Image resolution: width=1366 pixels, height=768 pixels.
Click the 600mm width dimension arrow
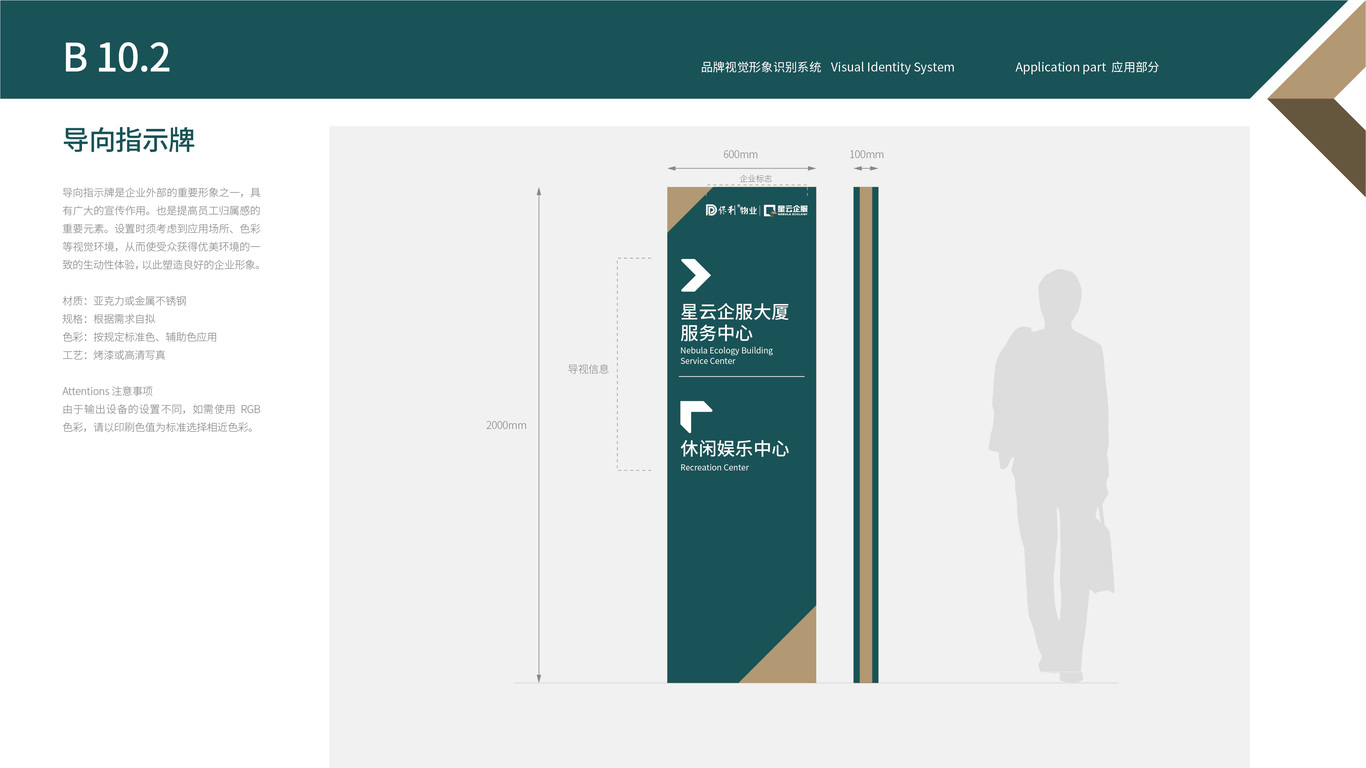pos(742,168)
